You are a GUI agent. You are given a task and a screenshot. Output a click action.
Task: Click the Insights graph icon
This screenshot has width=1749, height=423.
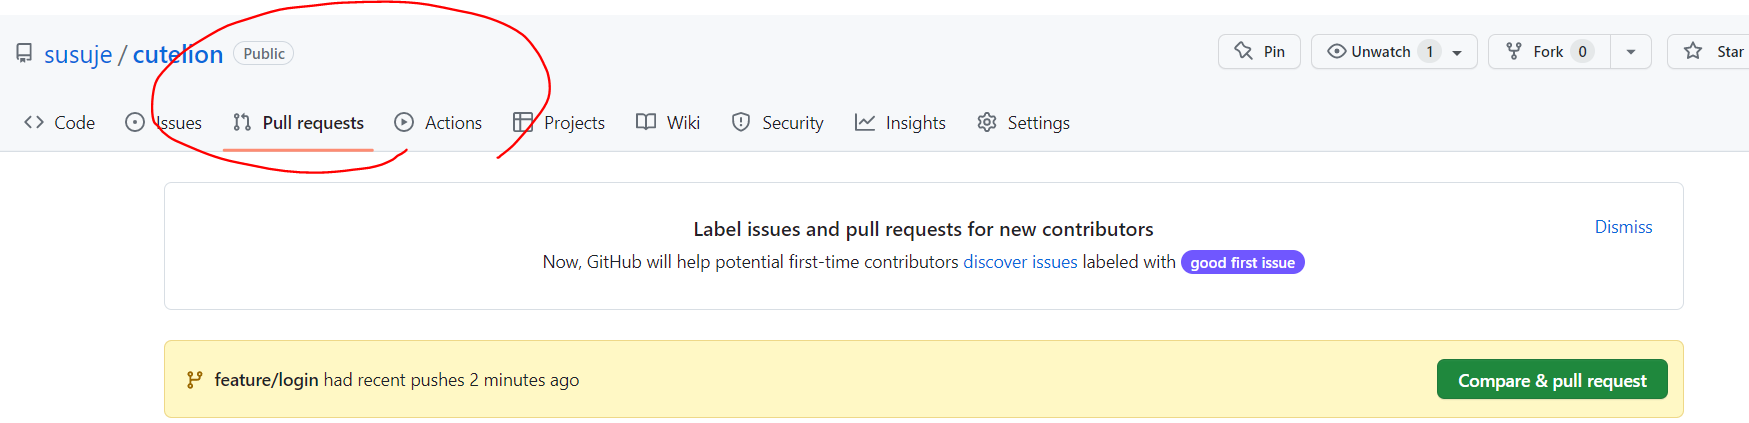point(865,122)
